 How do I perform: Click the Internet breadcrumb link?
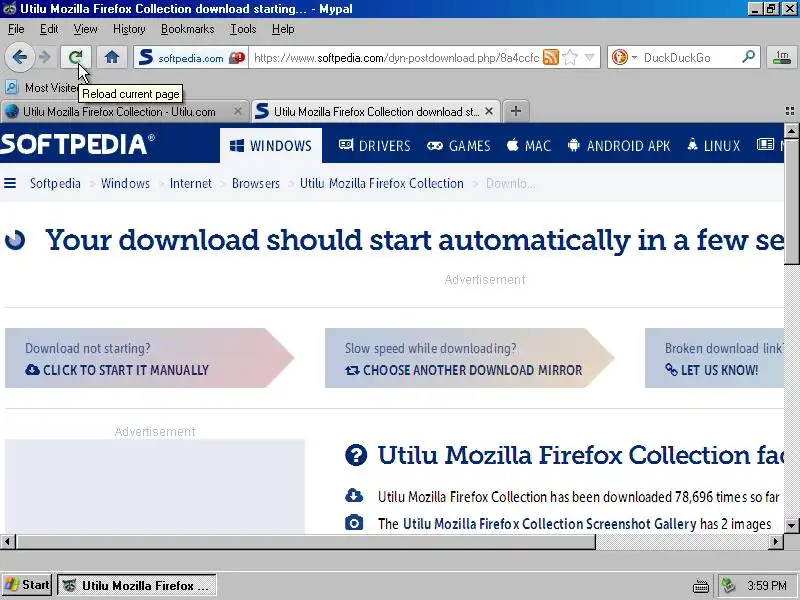click(191, 183)
